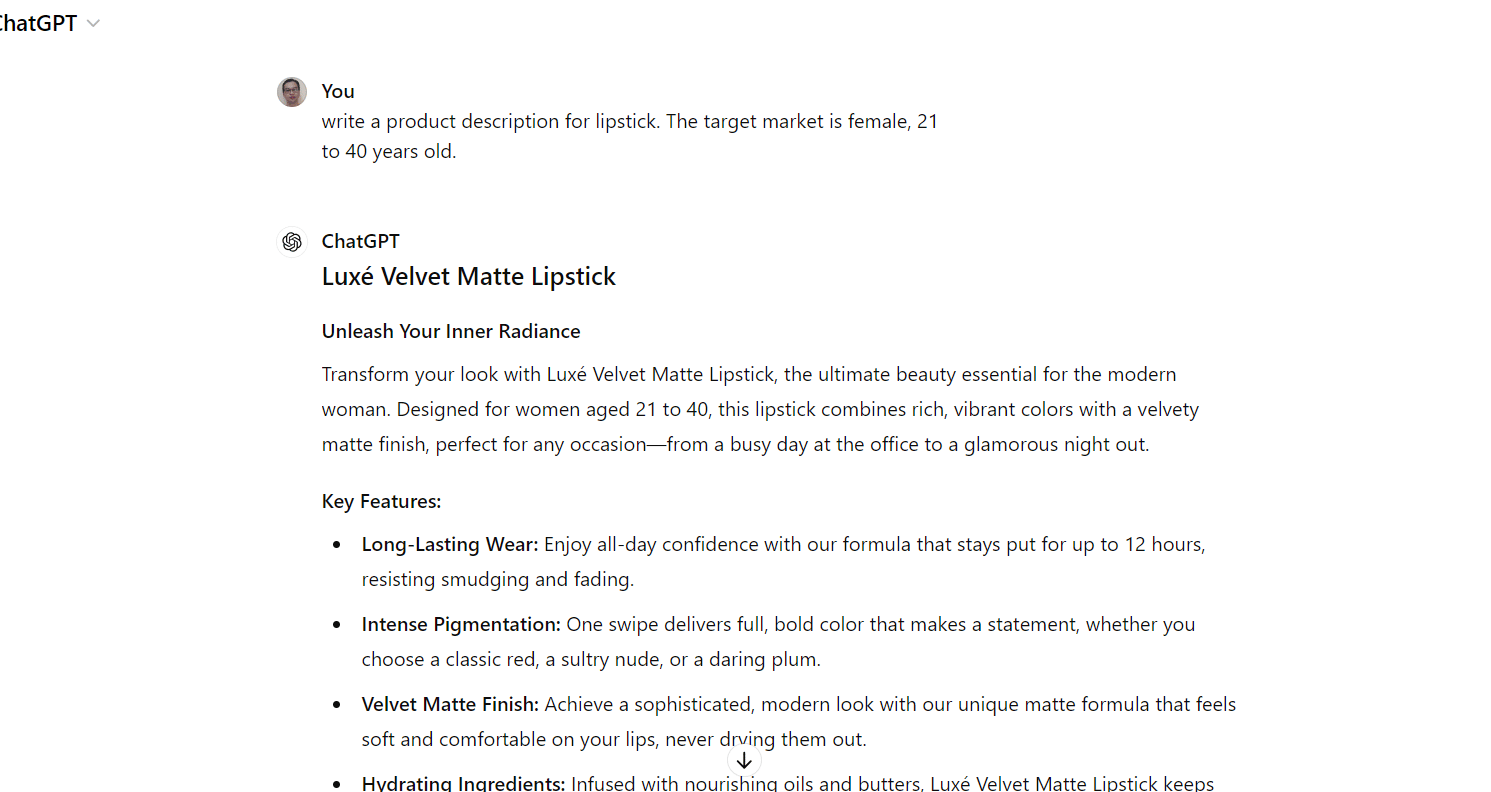1491x792 pixels.
Task: Click the text "resisting smudging and fading."
Action: click(x=498, y=580)
